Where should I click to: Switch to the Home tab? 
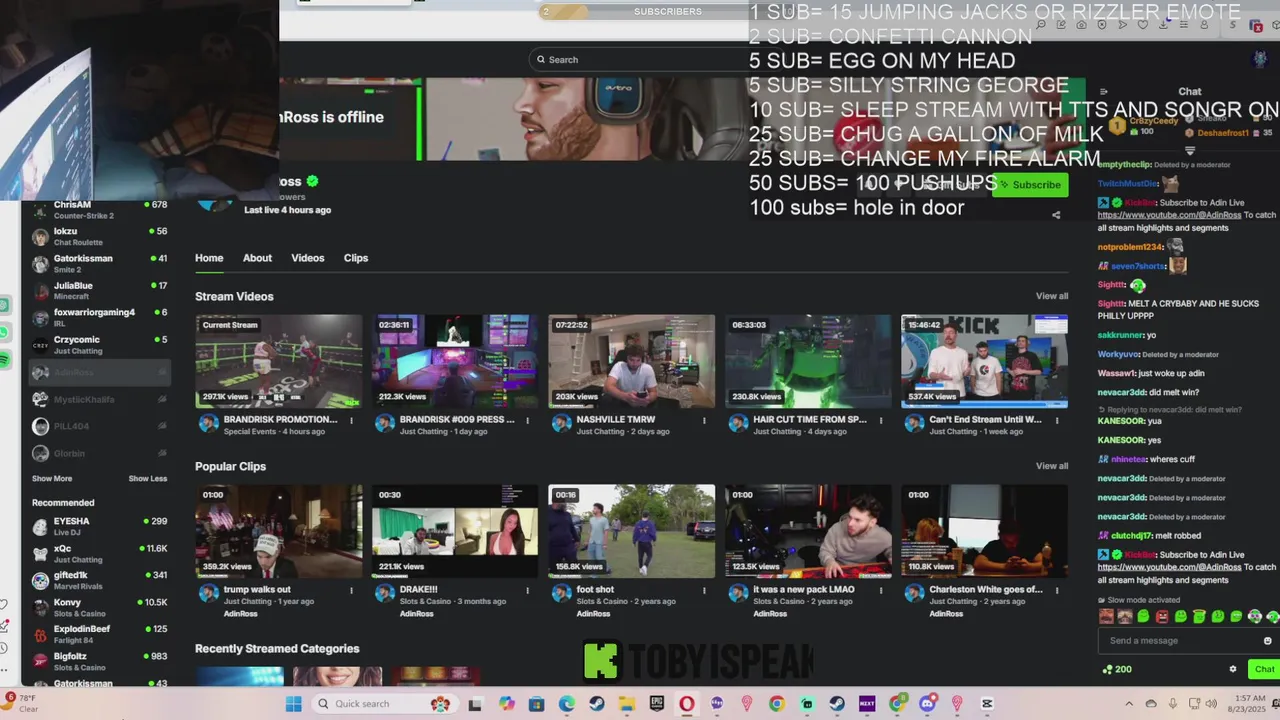pyautogui.click(x=209, y=258)
